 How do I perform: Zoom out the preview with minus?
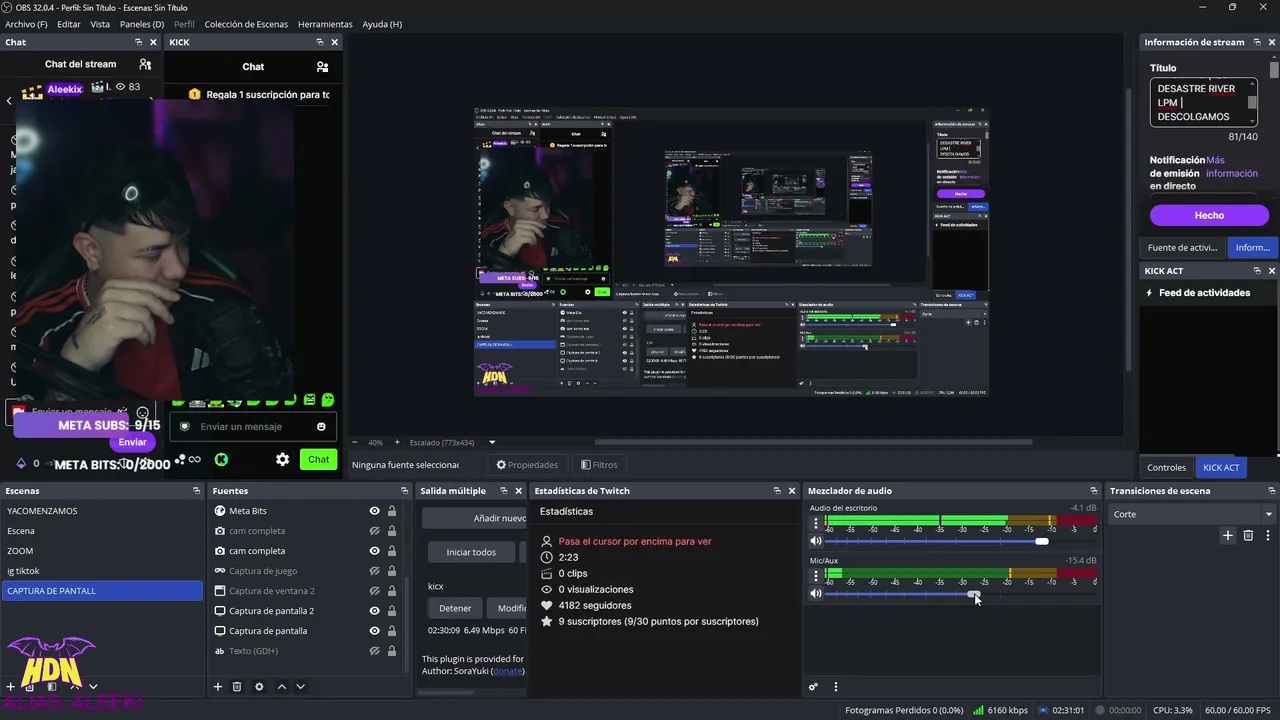(354, 442)
